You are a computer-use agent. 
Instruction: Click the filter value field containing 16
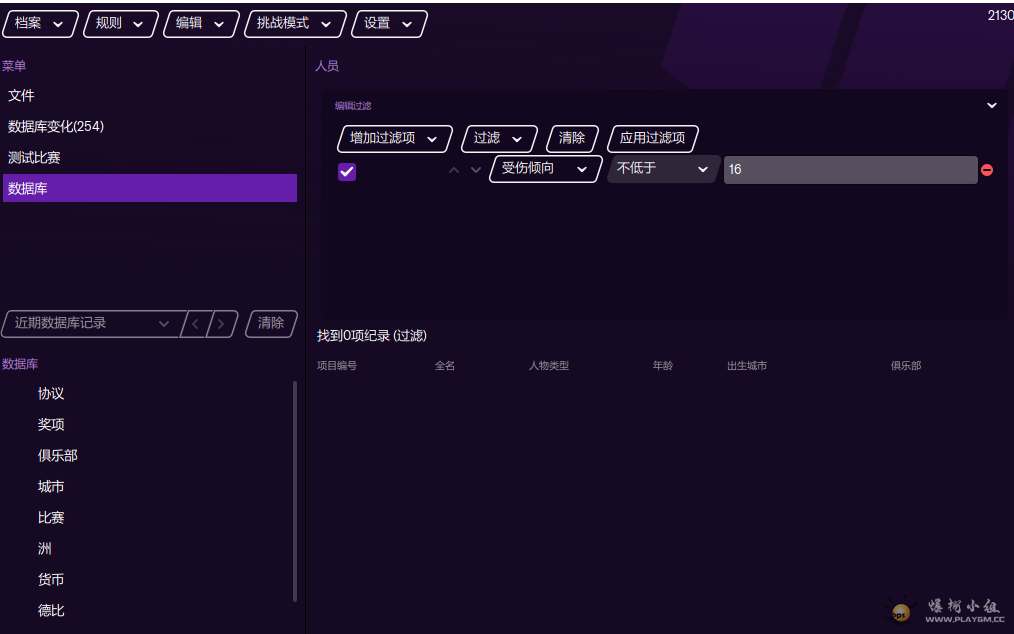pos(850,170)
